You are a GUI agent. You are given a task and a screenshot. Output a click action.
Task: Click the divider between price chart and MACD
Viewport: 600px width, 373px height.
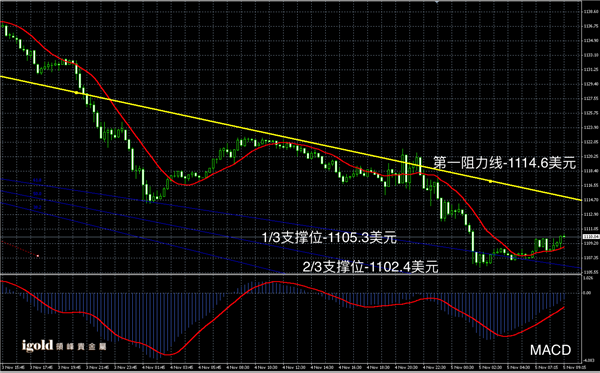(x=291, y=274)
